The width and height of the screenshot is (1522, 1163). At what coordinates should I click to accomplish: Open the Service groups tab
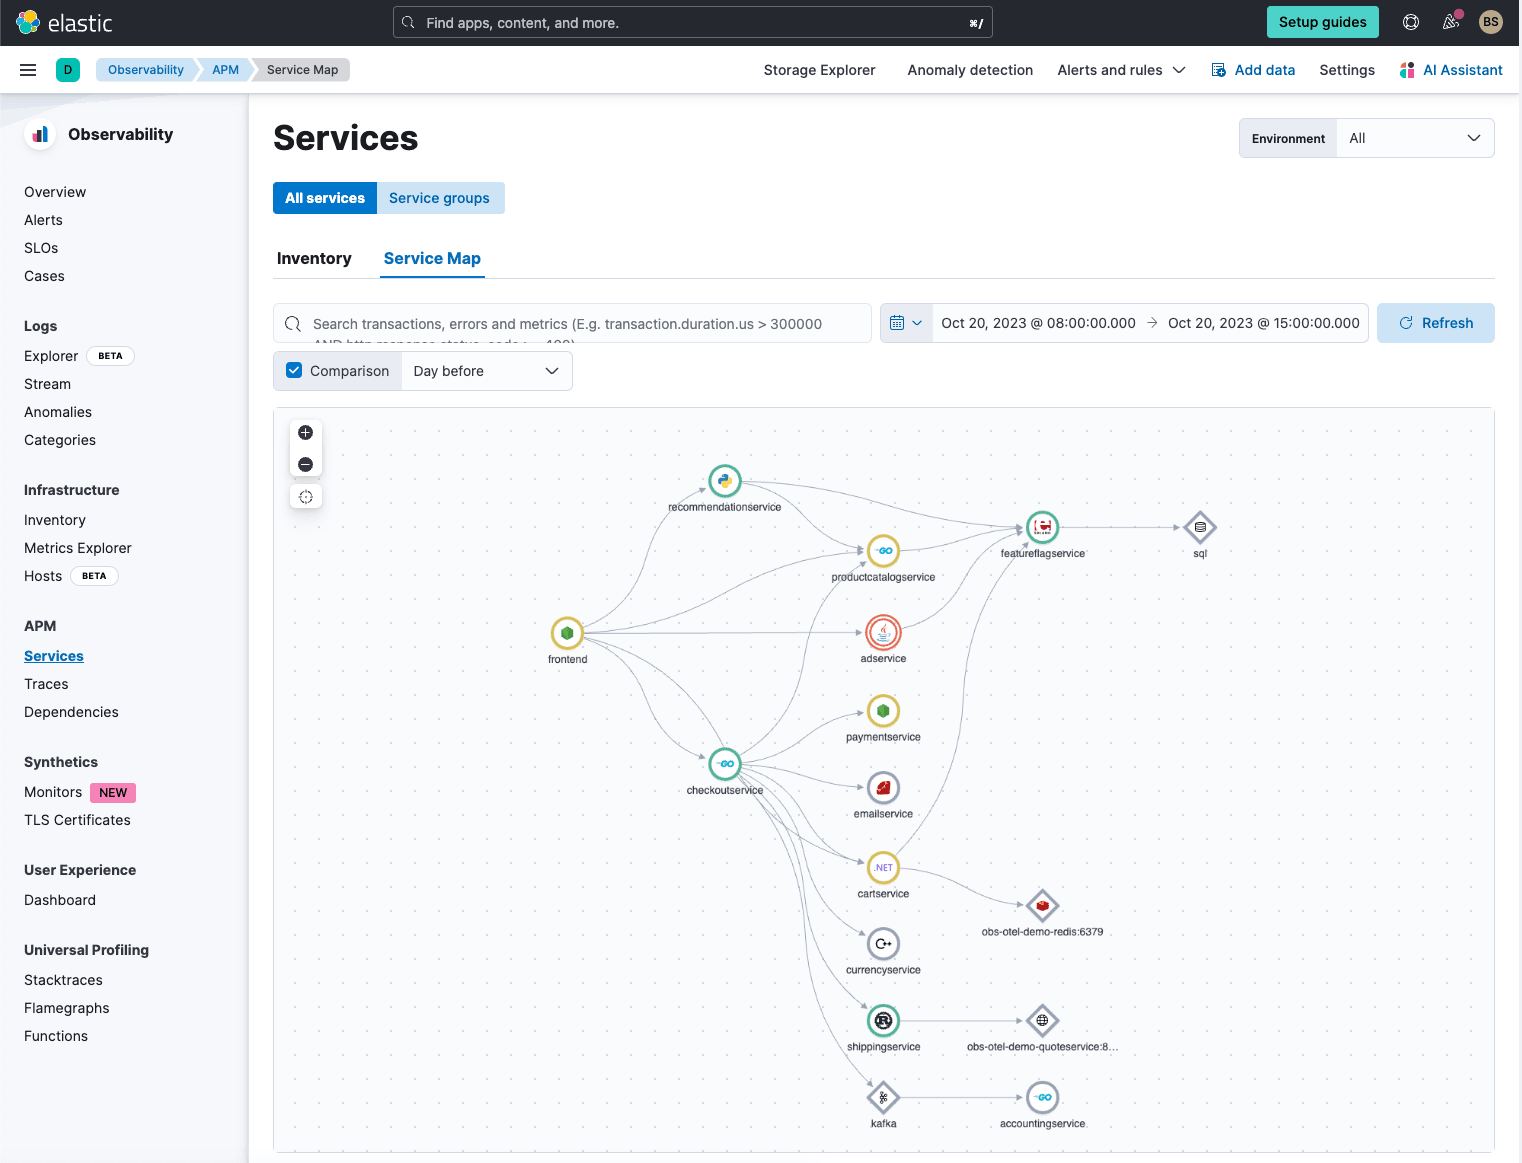click(x=440, y=197)
